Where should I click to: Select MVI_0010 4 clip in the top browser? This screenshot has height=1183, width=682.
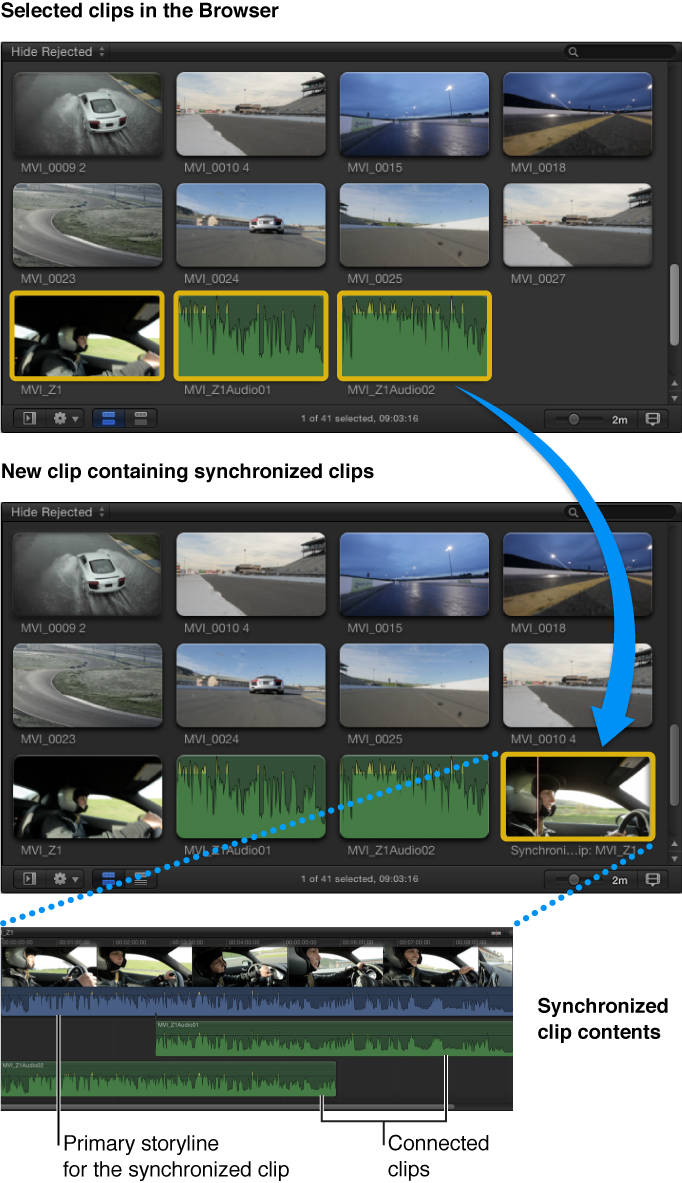(251, 114)
